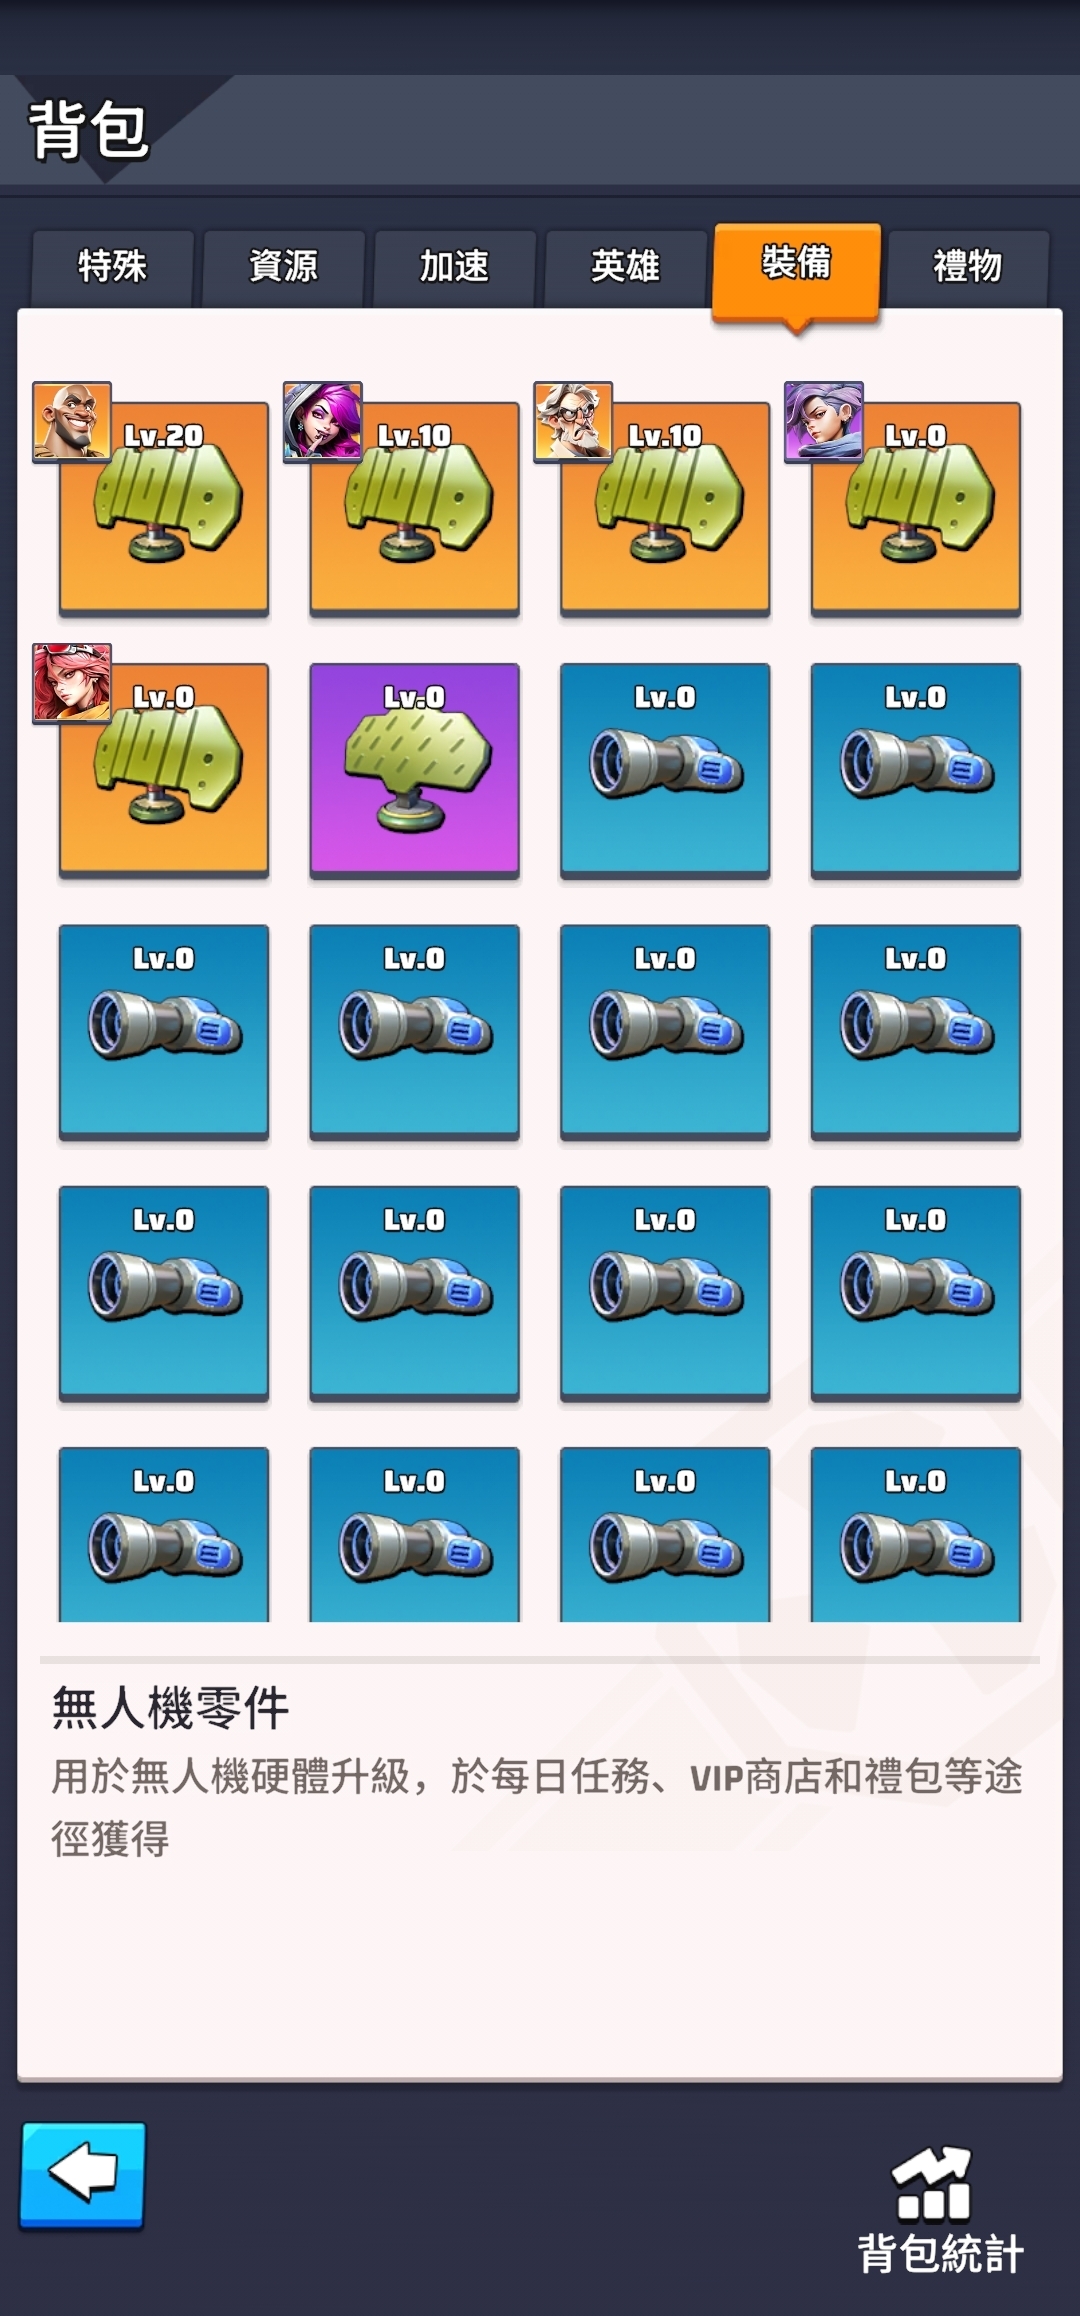This screenshot has width=1080, height=2316.
Task: Select the Lv.0 armor with purple-haired hero
Action: (x=916, y=507)
